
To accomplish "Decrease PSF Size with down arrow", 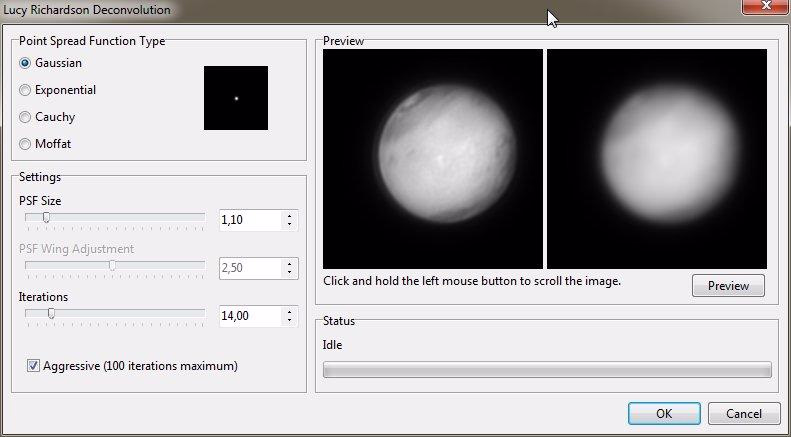I will 289,224.
